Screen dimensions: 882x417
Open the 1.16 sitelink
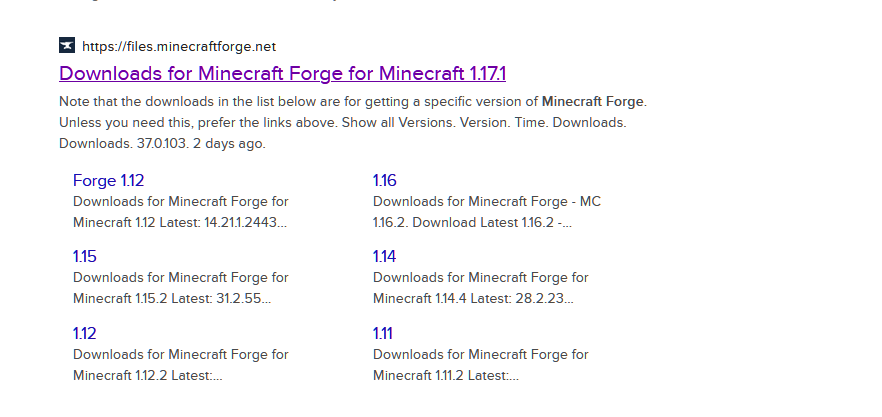(385, 180)
